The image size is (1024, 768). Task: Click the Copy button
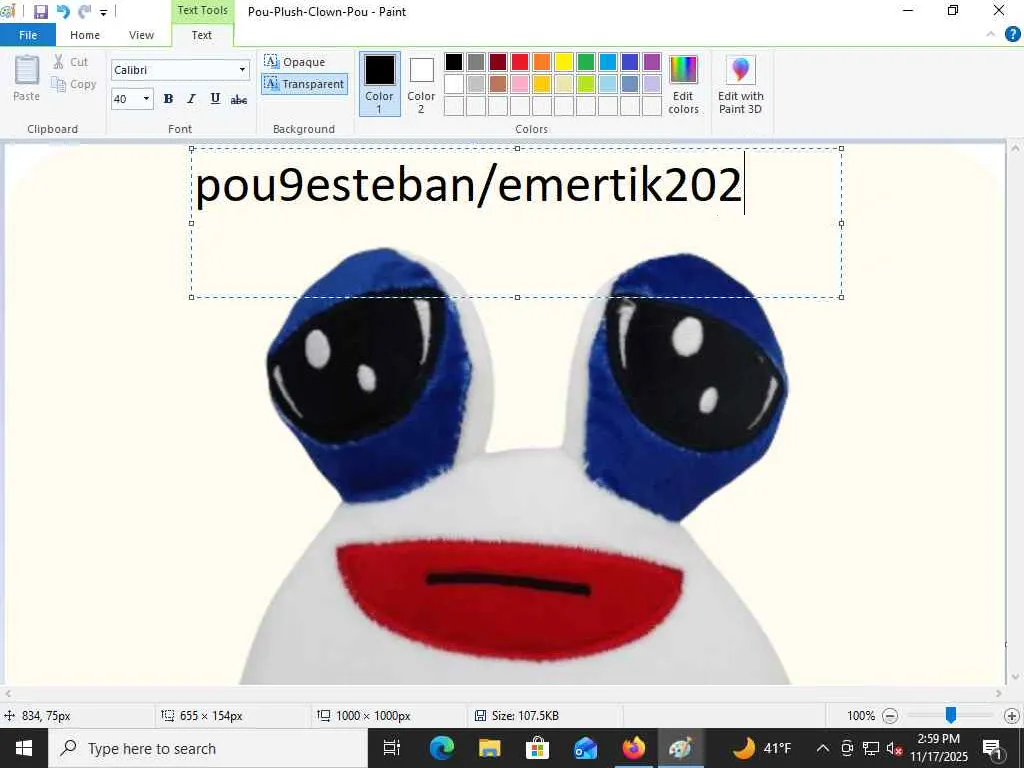click(74, 84)
